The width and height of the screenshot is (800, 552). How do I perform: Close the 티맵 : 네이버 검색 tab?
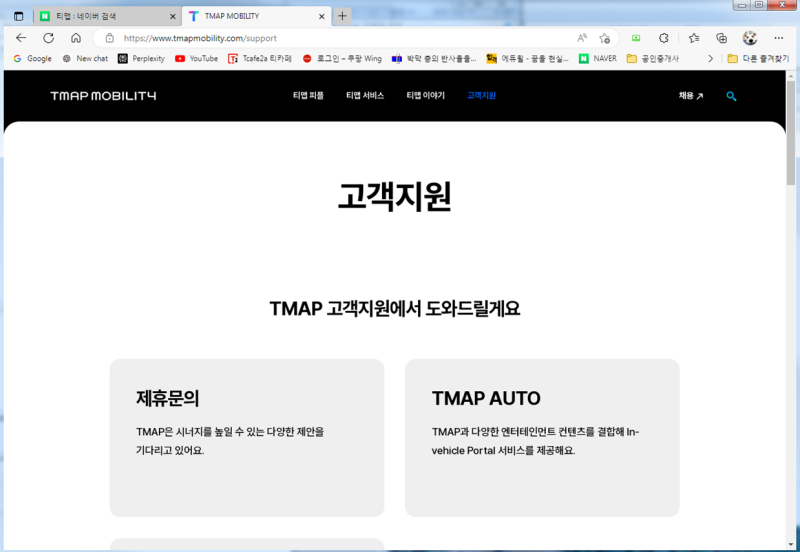coord(172,16)
